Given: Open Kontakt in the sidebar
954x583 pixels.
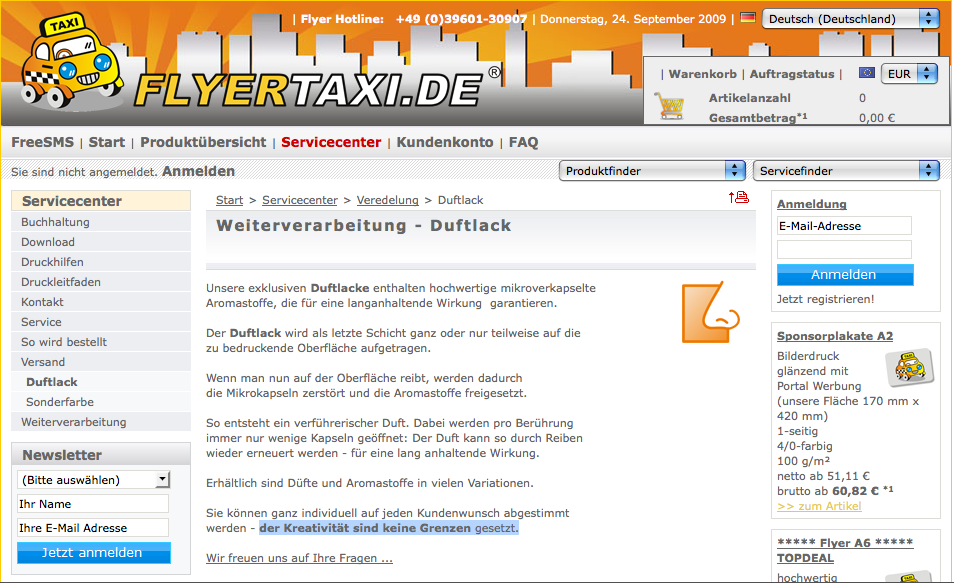Looking at the screenshot, I should (x=101, y=302).
